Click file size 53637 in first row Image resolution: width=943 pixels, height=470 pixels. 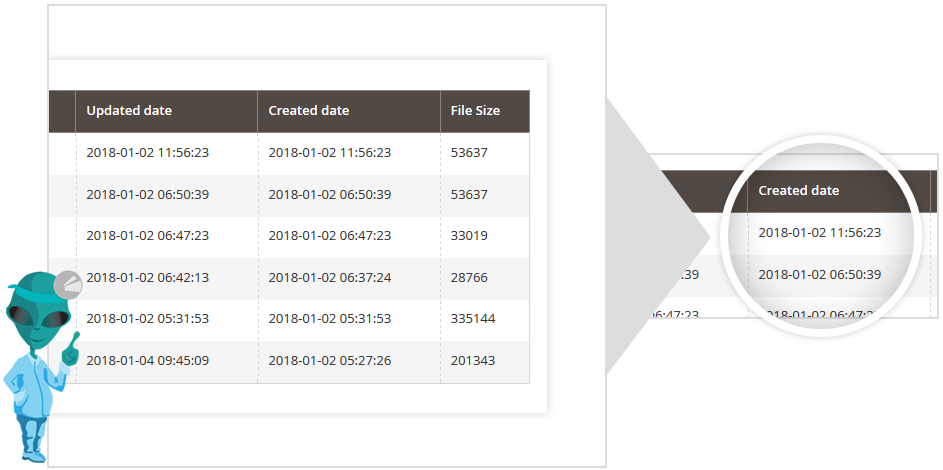pos(469,153)
